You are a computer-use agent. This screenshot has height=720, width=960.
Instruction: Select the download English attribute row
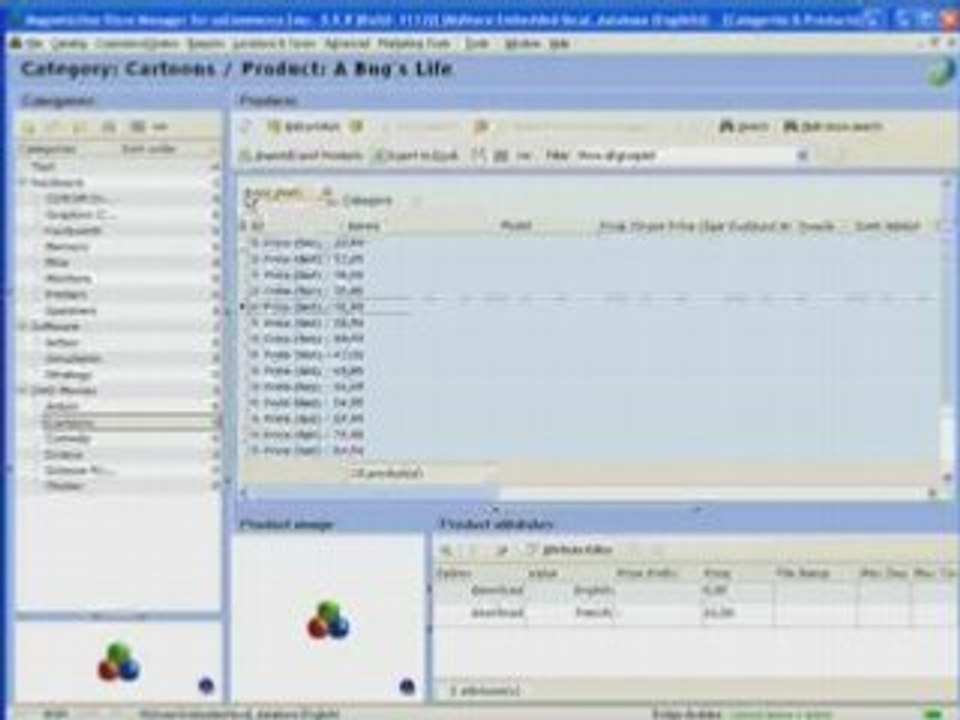click(695, 590)
